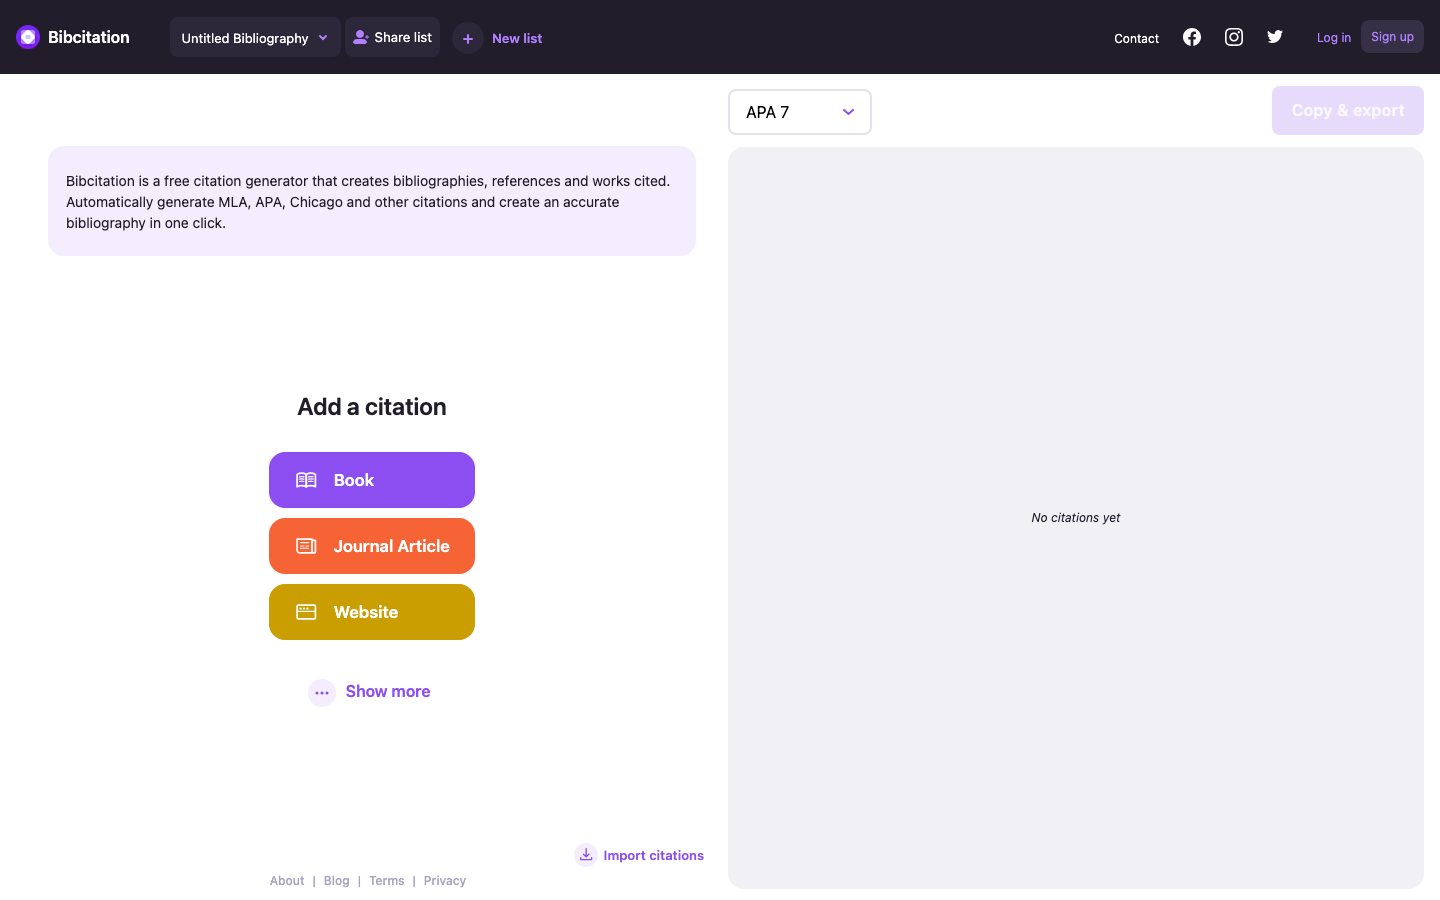Click the Sign up button
This screenshot has width=1440, height=900.
tap(1392, 37)
